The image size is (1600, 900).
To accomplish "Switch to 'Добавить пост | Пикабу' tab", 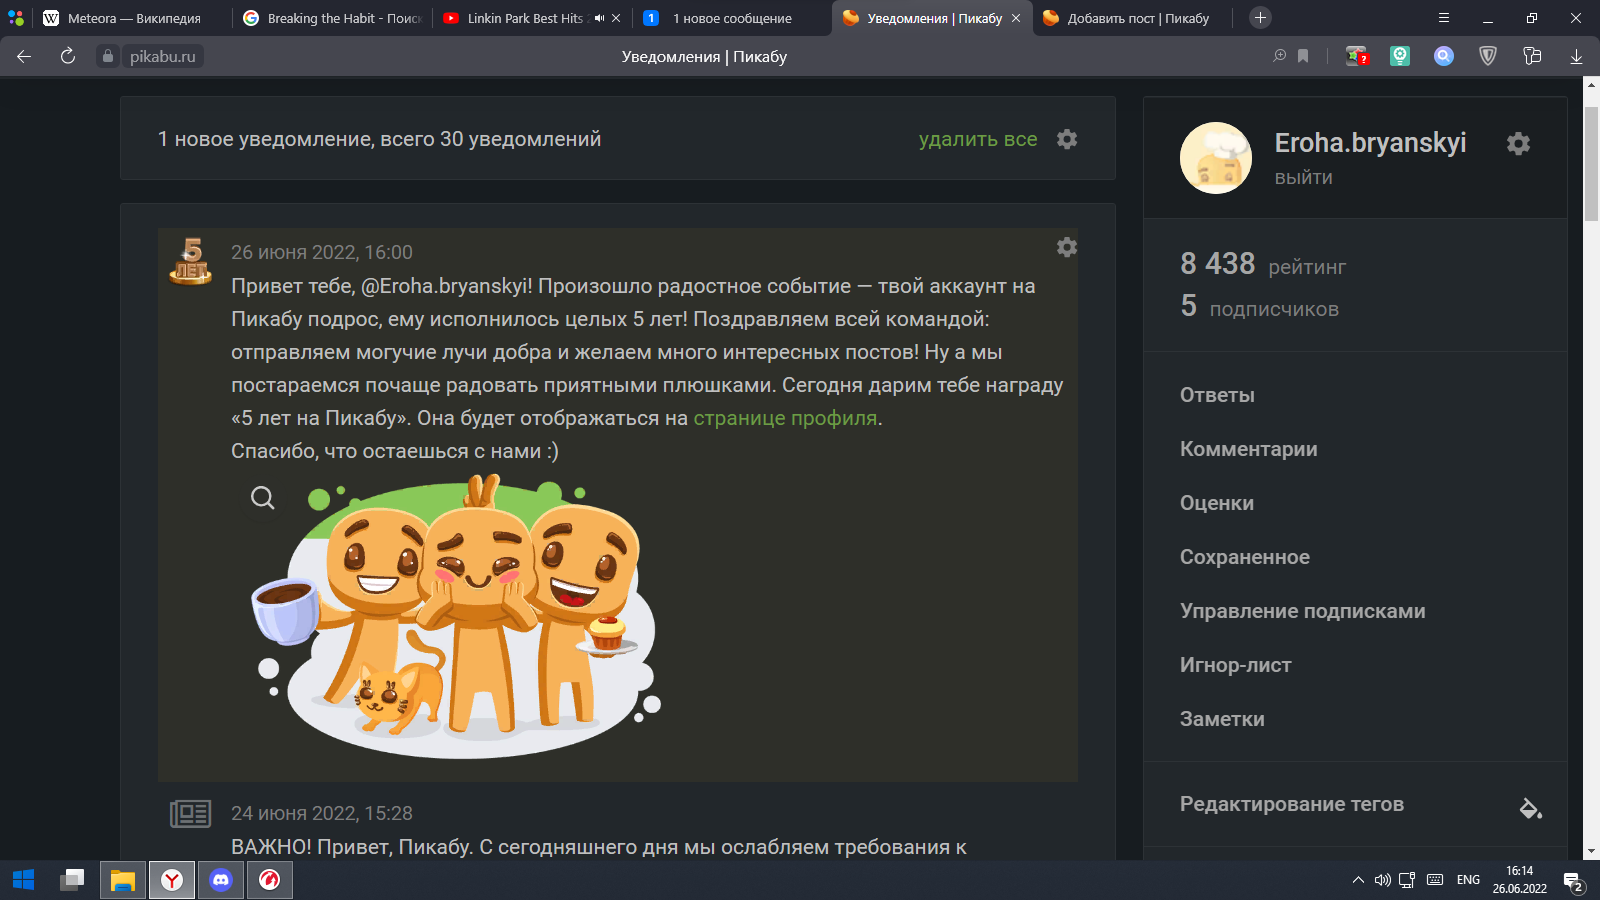I will (x=1132, y=18).
